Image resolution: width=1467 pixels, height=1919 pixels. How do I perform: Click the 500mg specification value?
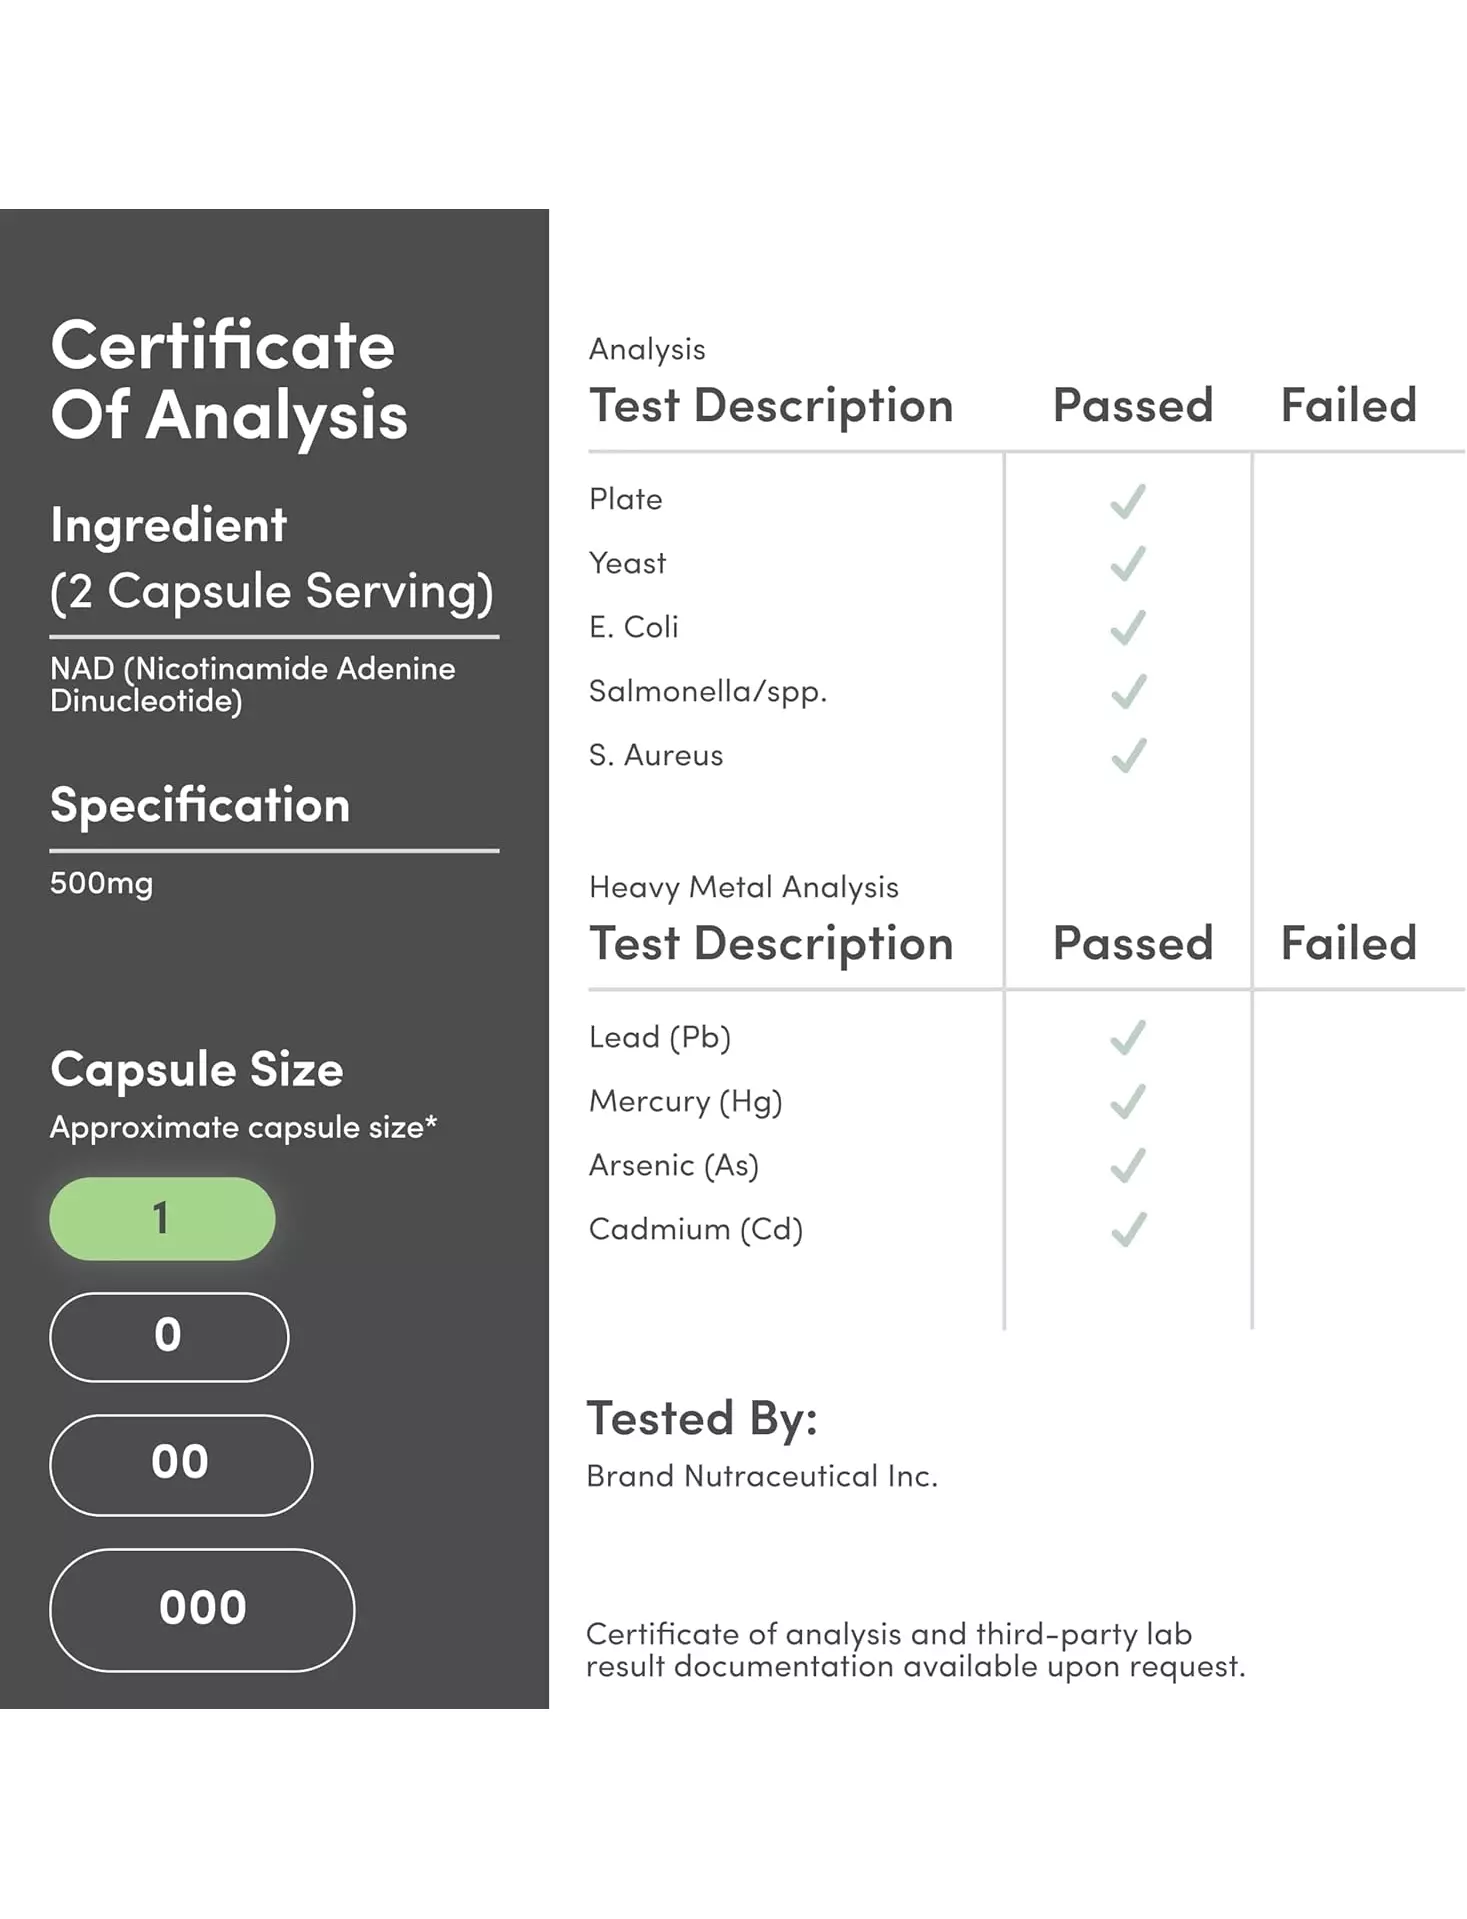tap(102, 883)
